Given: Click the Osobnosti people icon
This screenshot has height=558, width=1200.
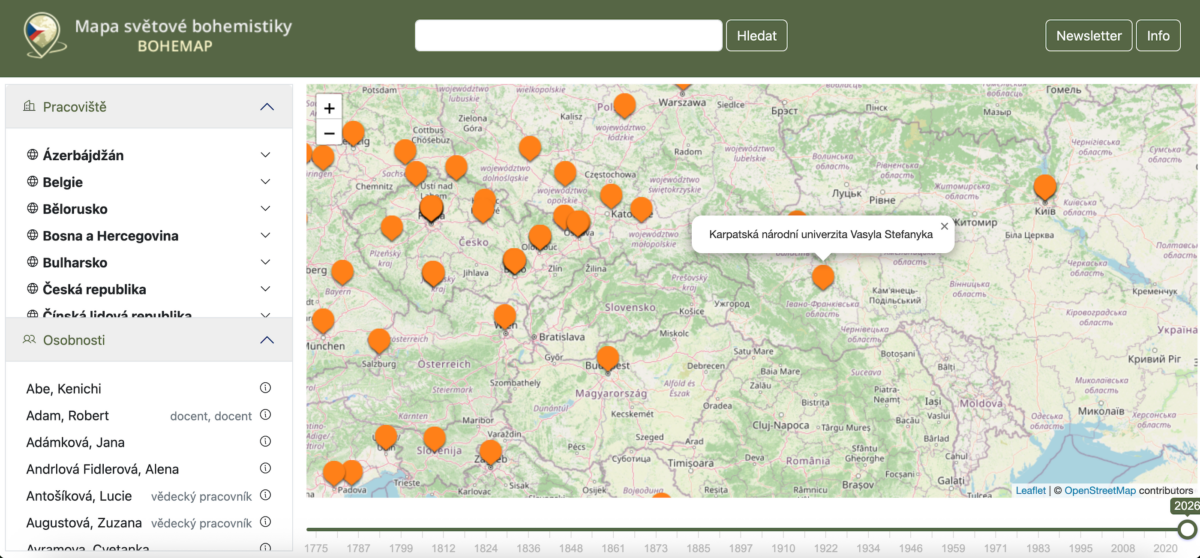Looking at the screenshot, I should [x=29, y=340].
